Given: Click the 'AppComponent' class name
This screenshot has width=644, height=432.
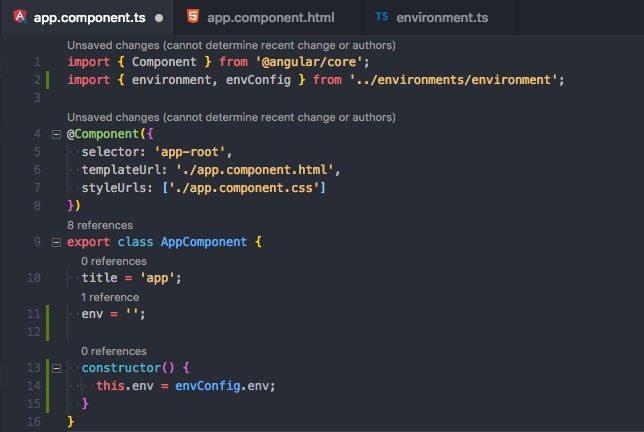Looking at the screenshot, I should [x=204, y=242].
